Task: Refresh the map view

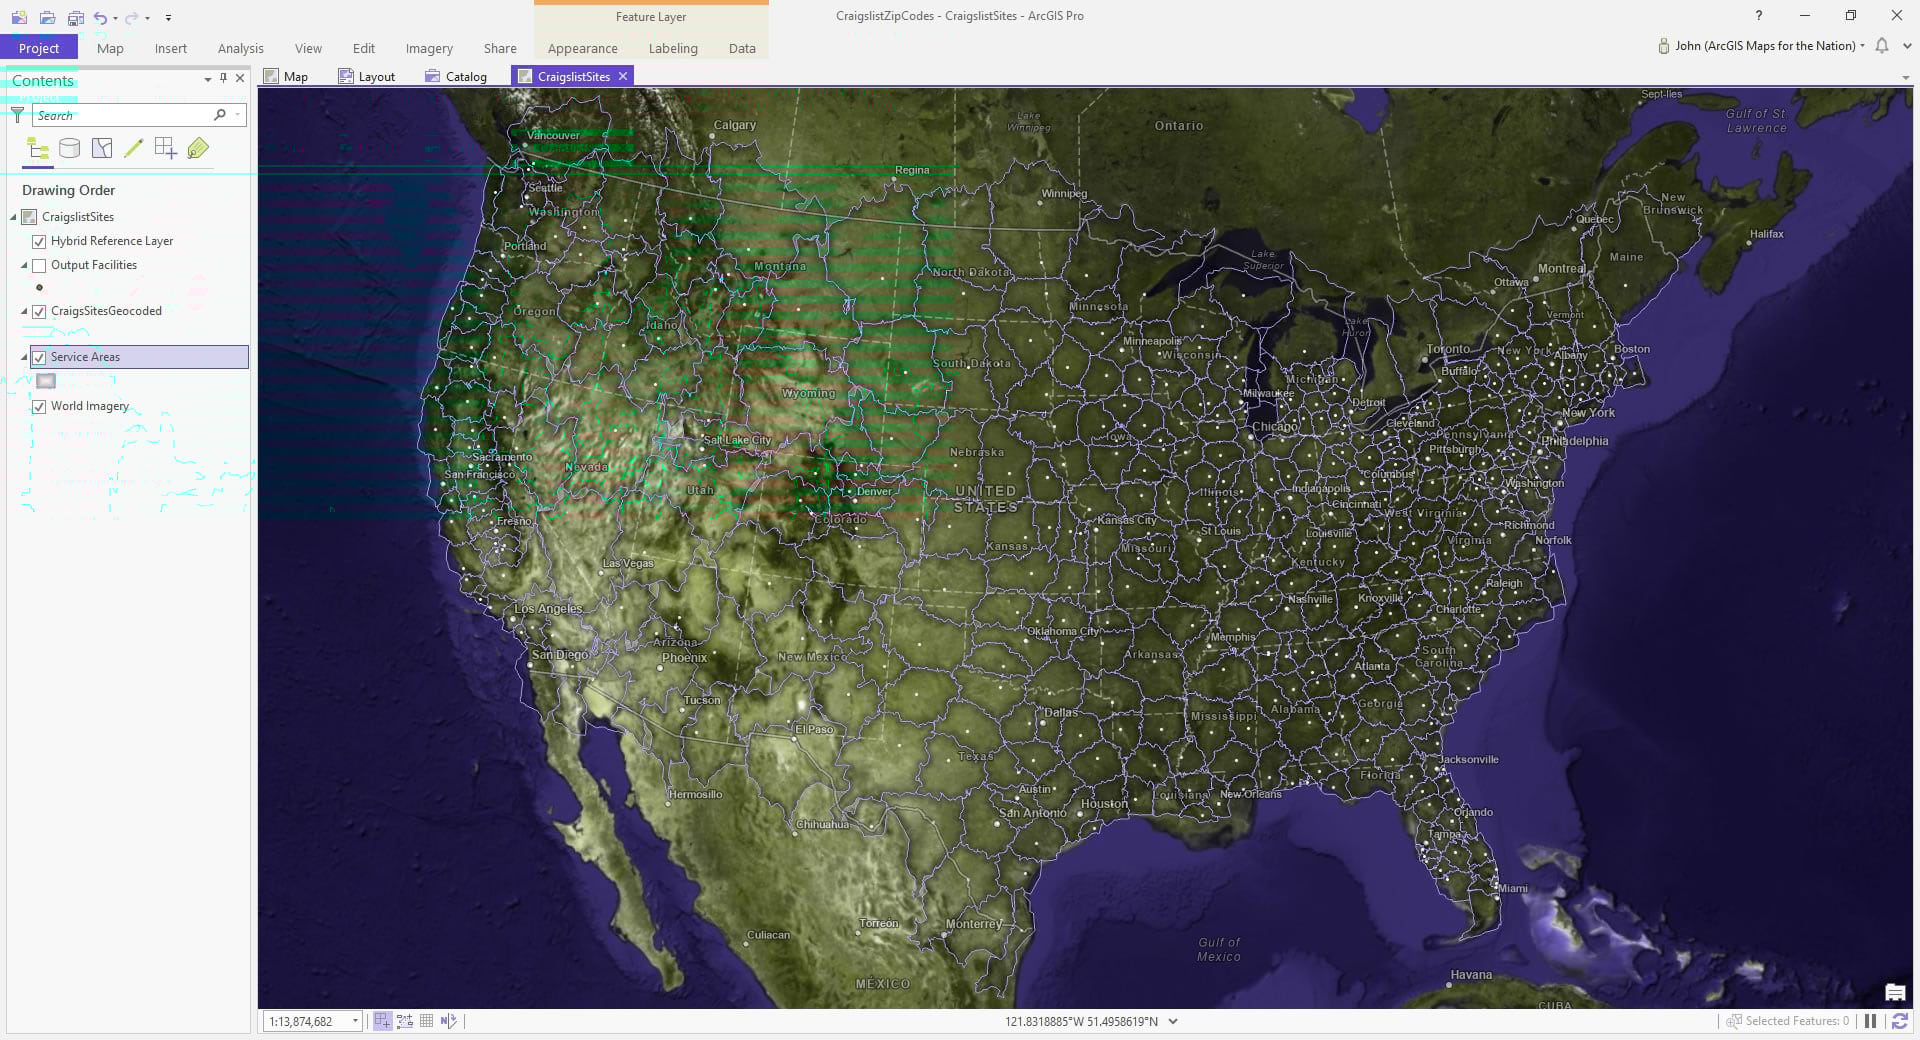Action: pyautogui.click(x=1899, y=1021)
